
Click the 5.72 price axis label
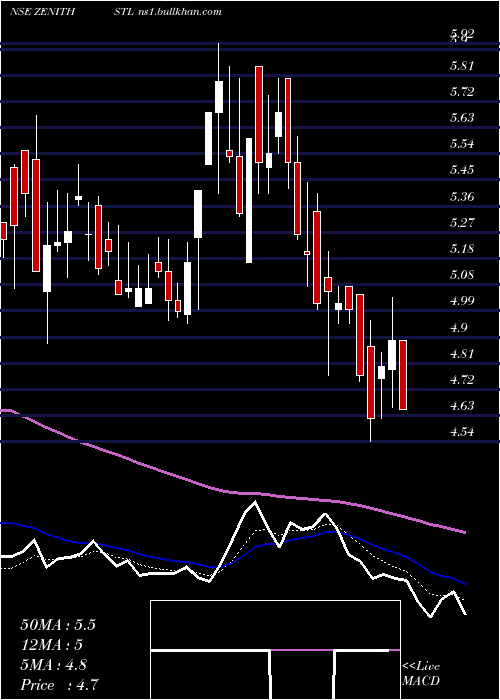click(462, 92)
